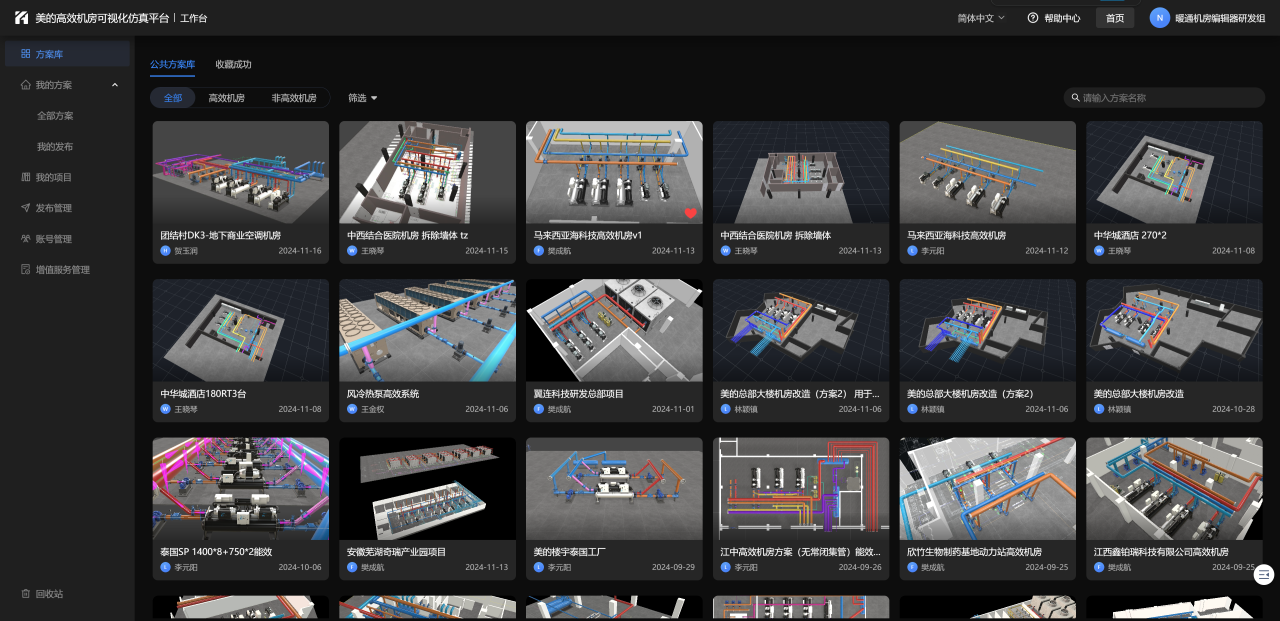Click author avatar of 贺玉润
The width and height of the screenshot is (1280, 621).
pos(165,251)
